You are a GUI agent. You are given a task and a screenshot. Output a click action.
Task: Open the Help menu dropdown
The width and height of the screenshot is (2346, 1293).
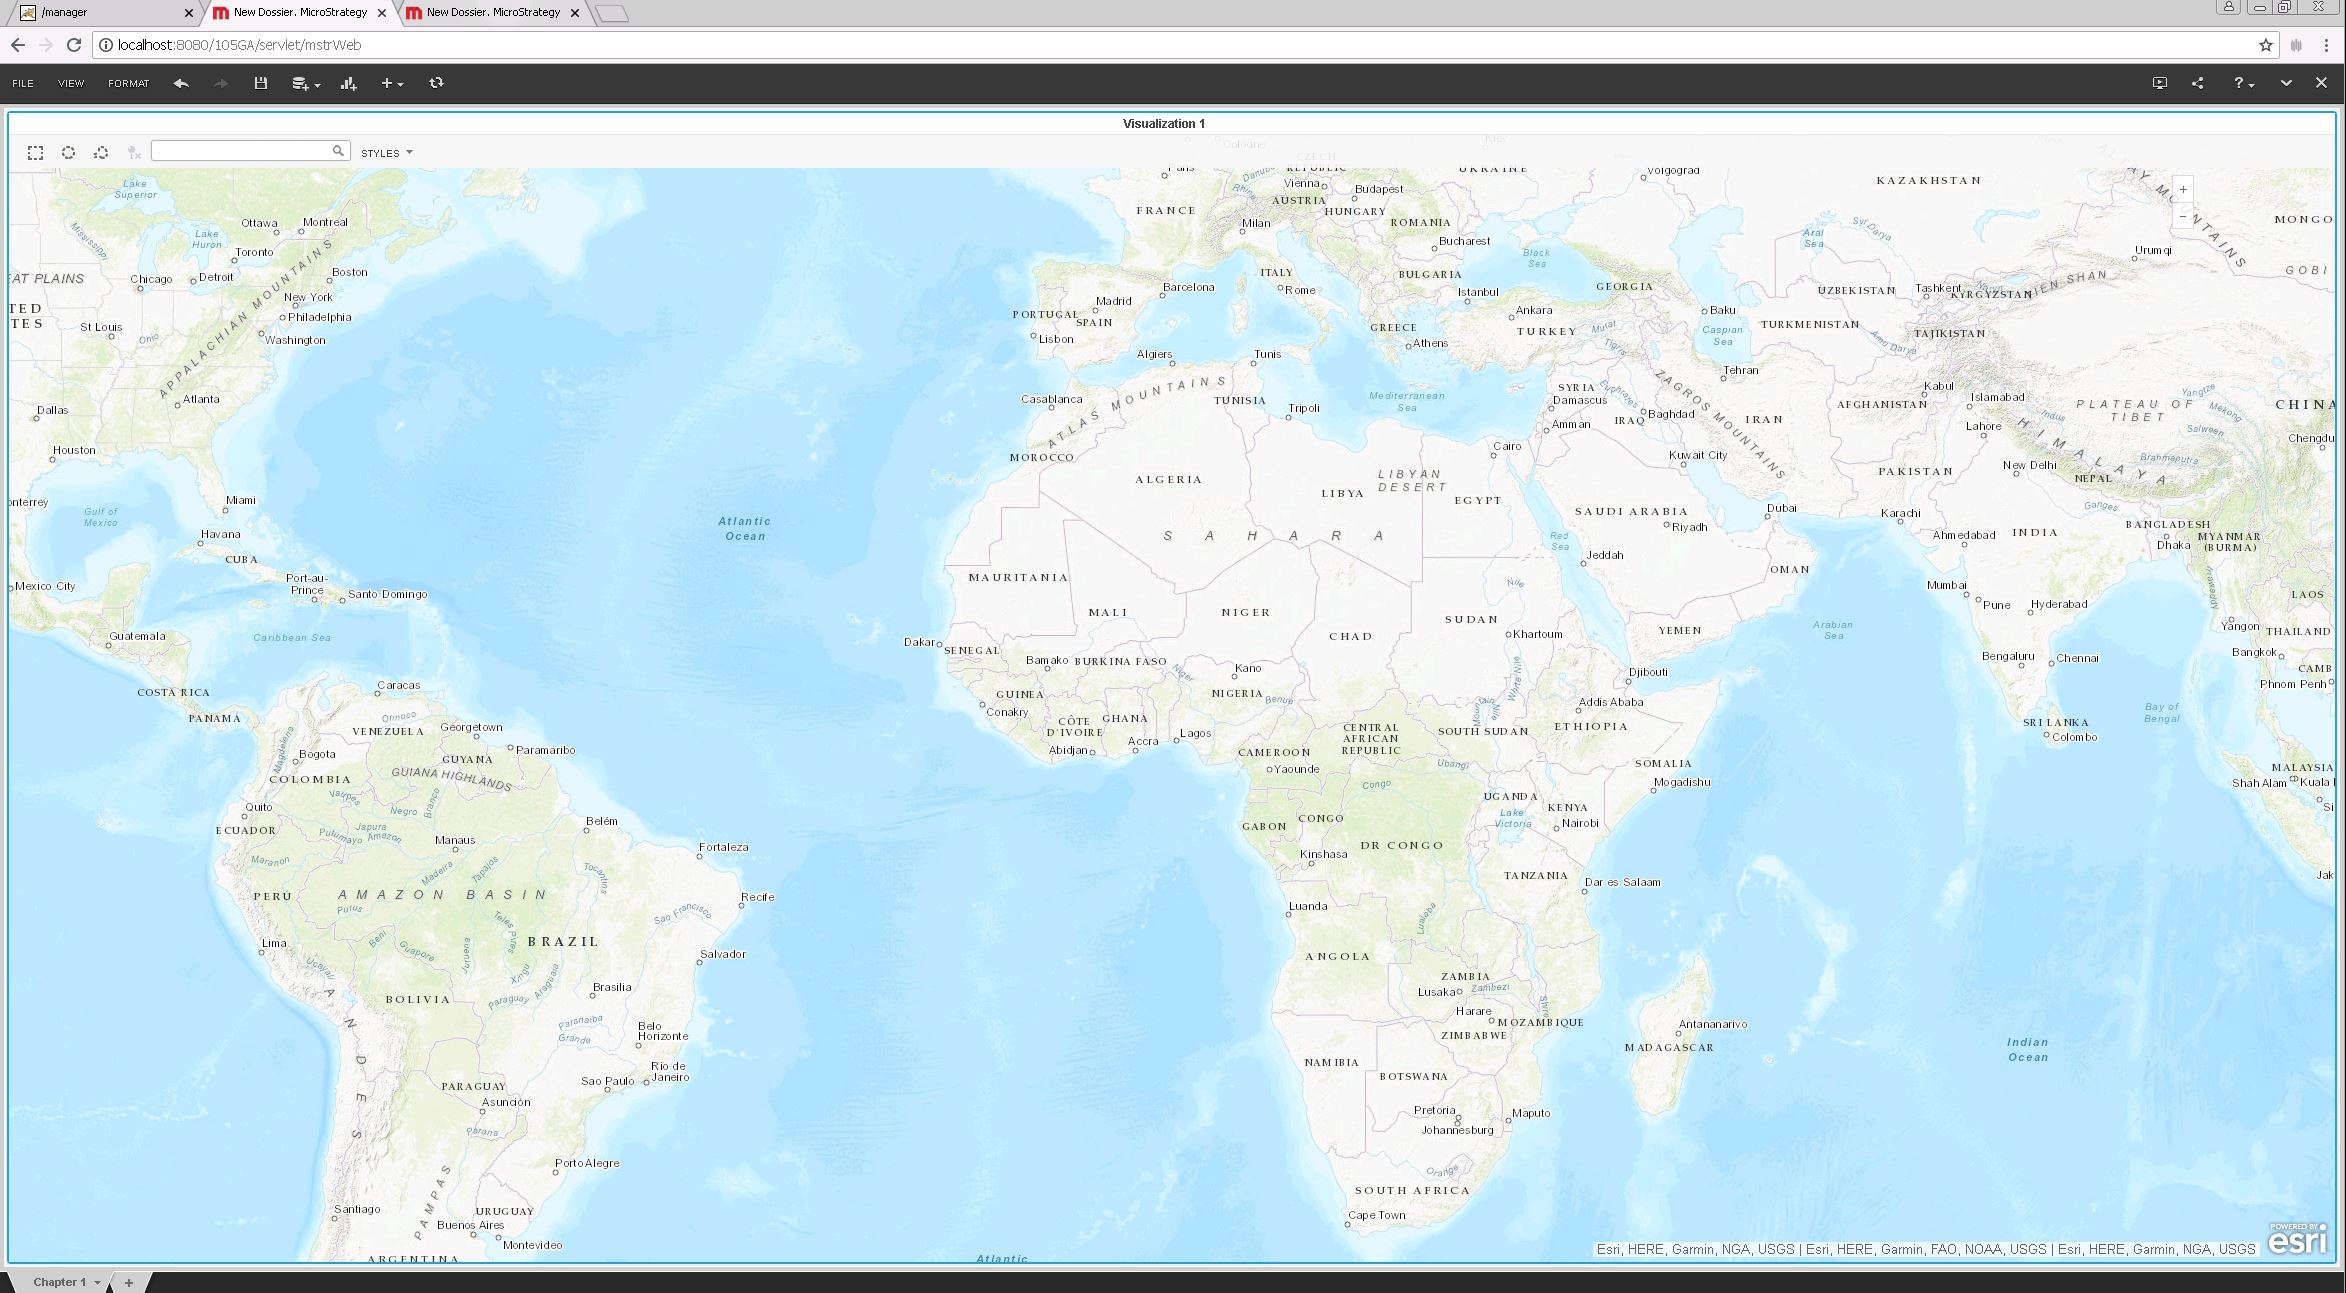(2243, 83)
